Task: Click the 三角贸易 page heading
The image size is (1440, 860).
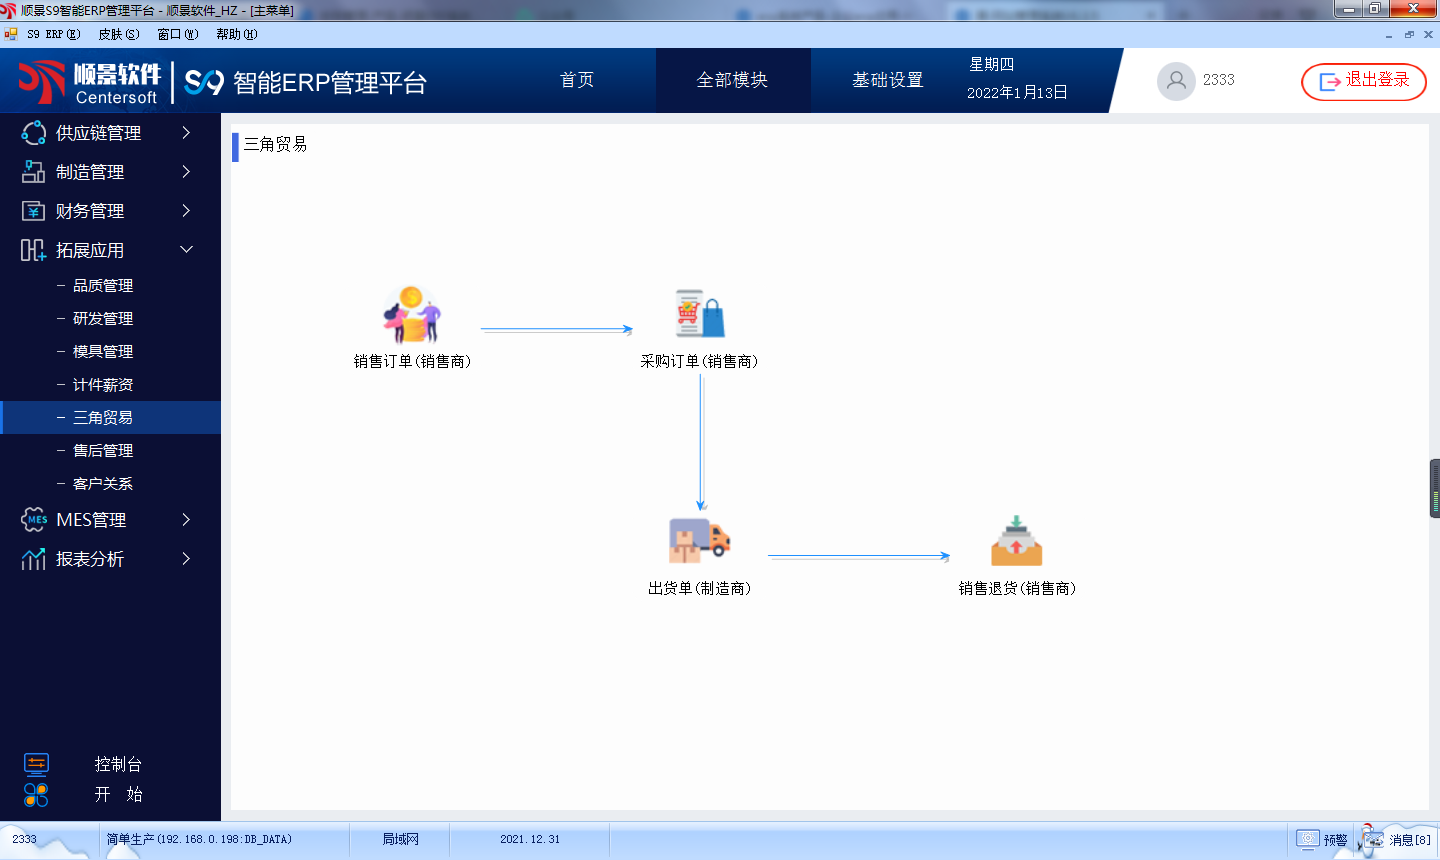Action: coord(276,144)
